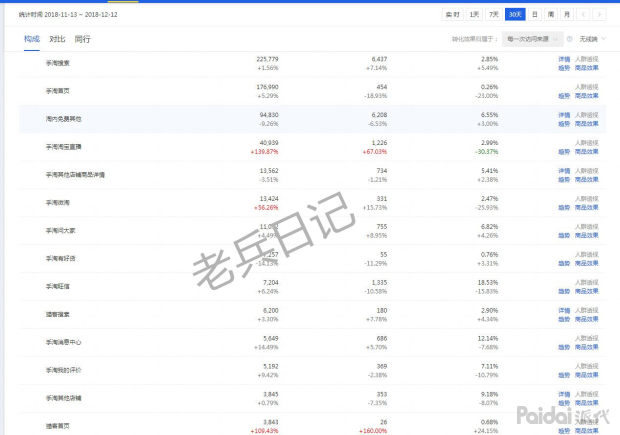
Task: Select the 手淘淘宝直播 source name
Action: [x=64, y=147]
